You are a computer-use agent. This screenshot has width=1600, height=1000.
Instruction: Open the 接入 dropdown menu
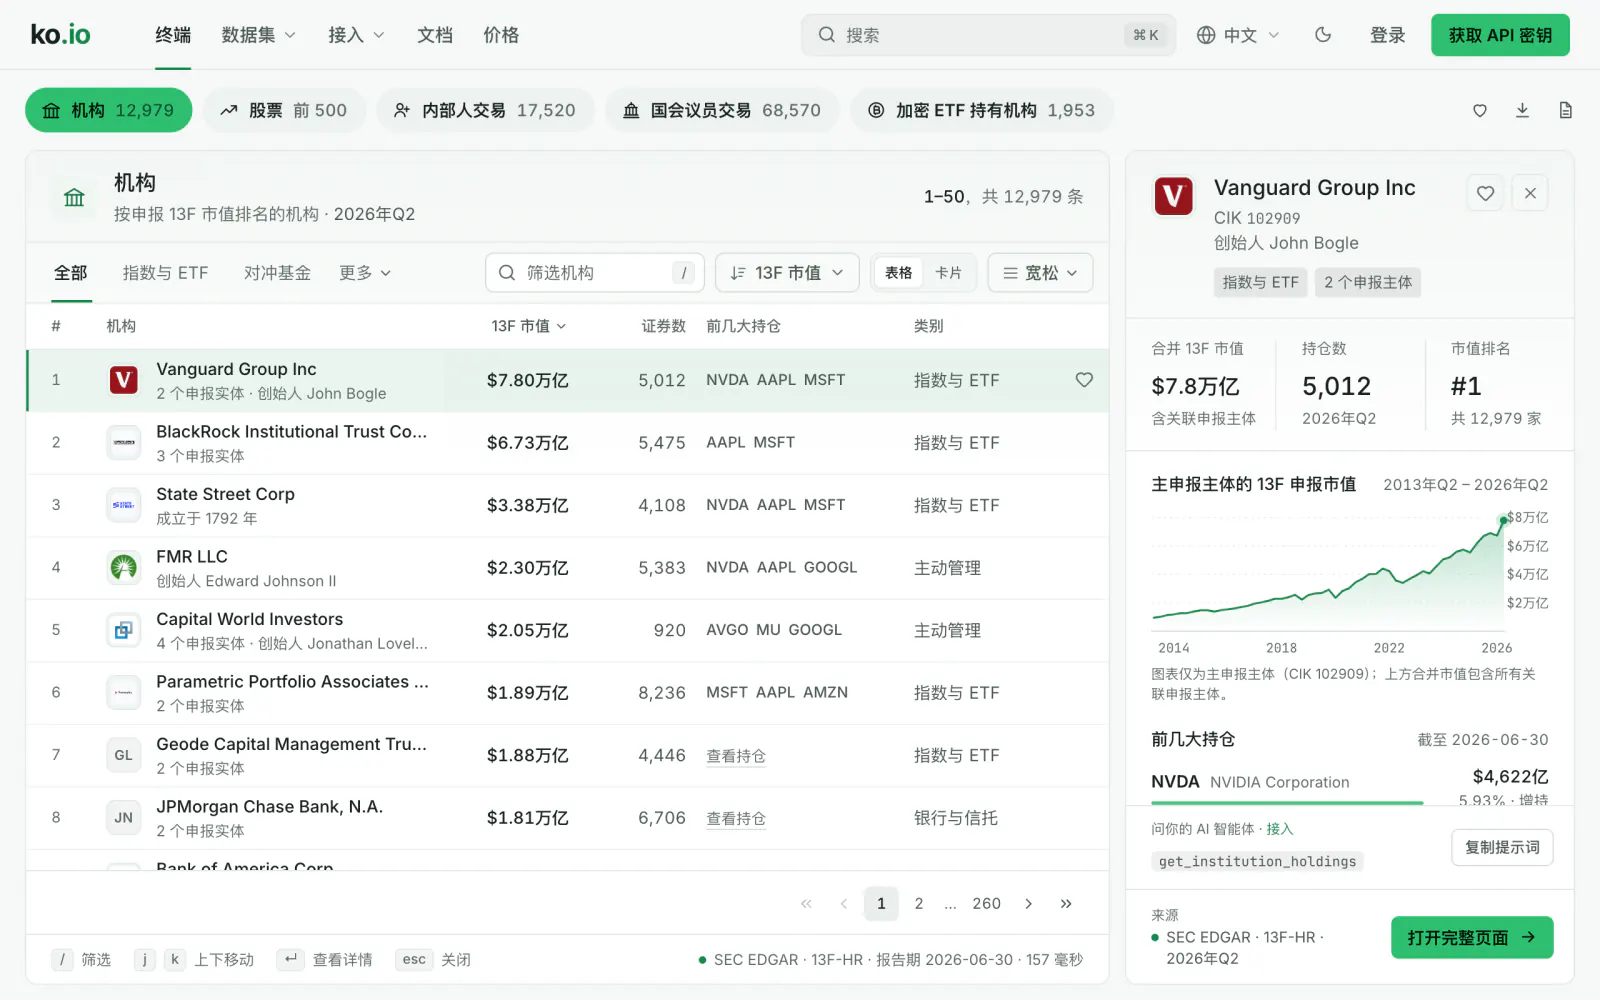pyautogui.click(x=356, y=35)
